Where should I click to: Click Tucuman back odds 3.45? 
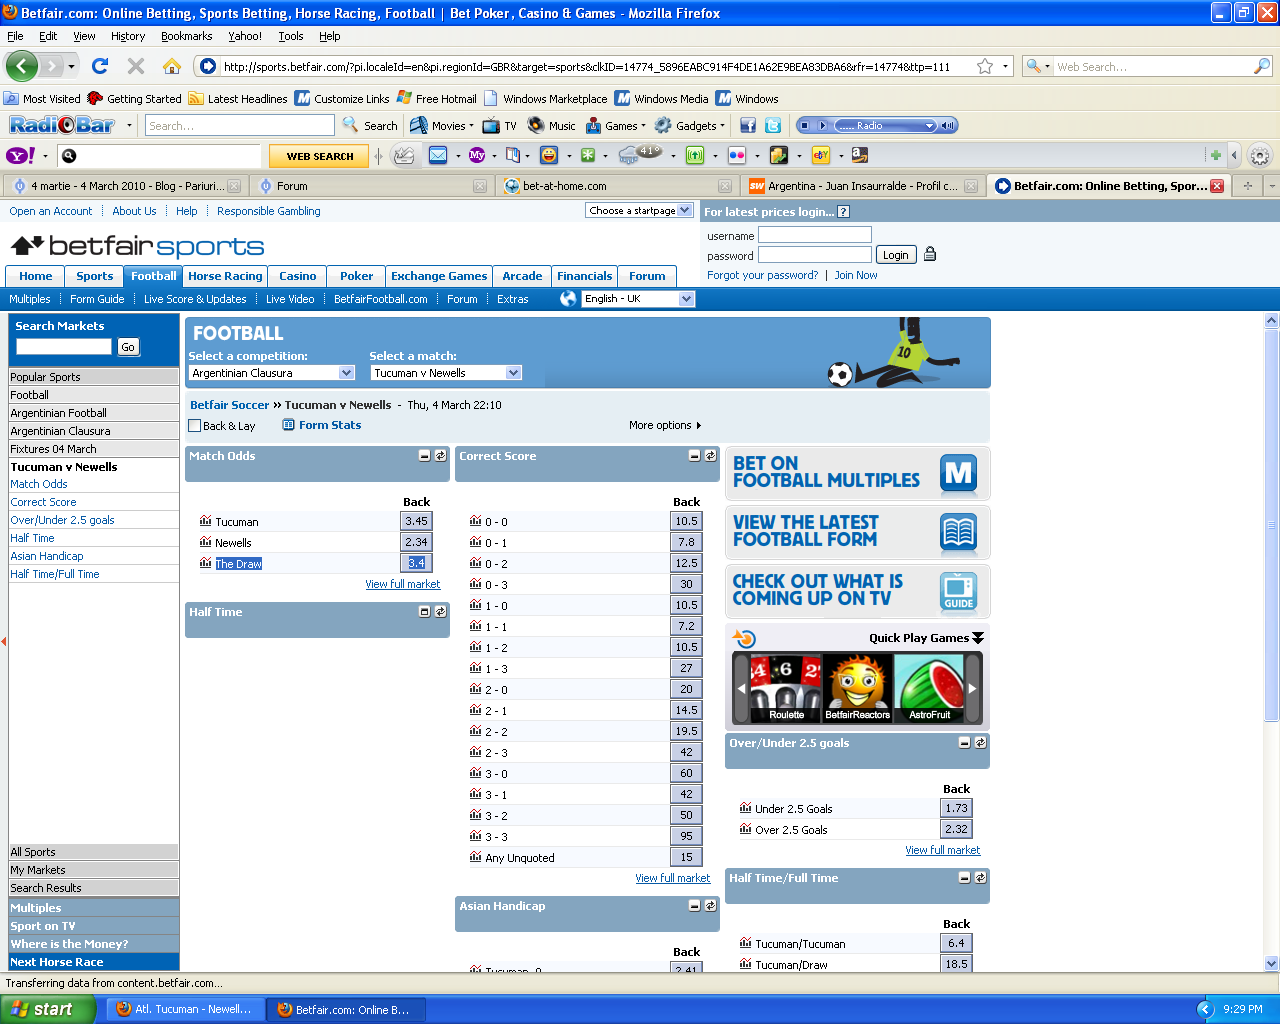(x=417, y=521)
